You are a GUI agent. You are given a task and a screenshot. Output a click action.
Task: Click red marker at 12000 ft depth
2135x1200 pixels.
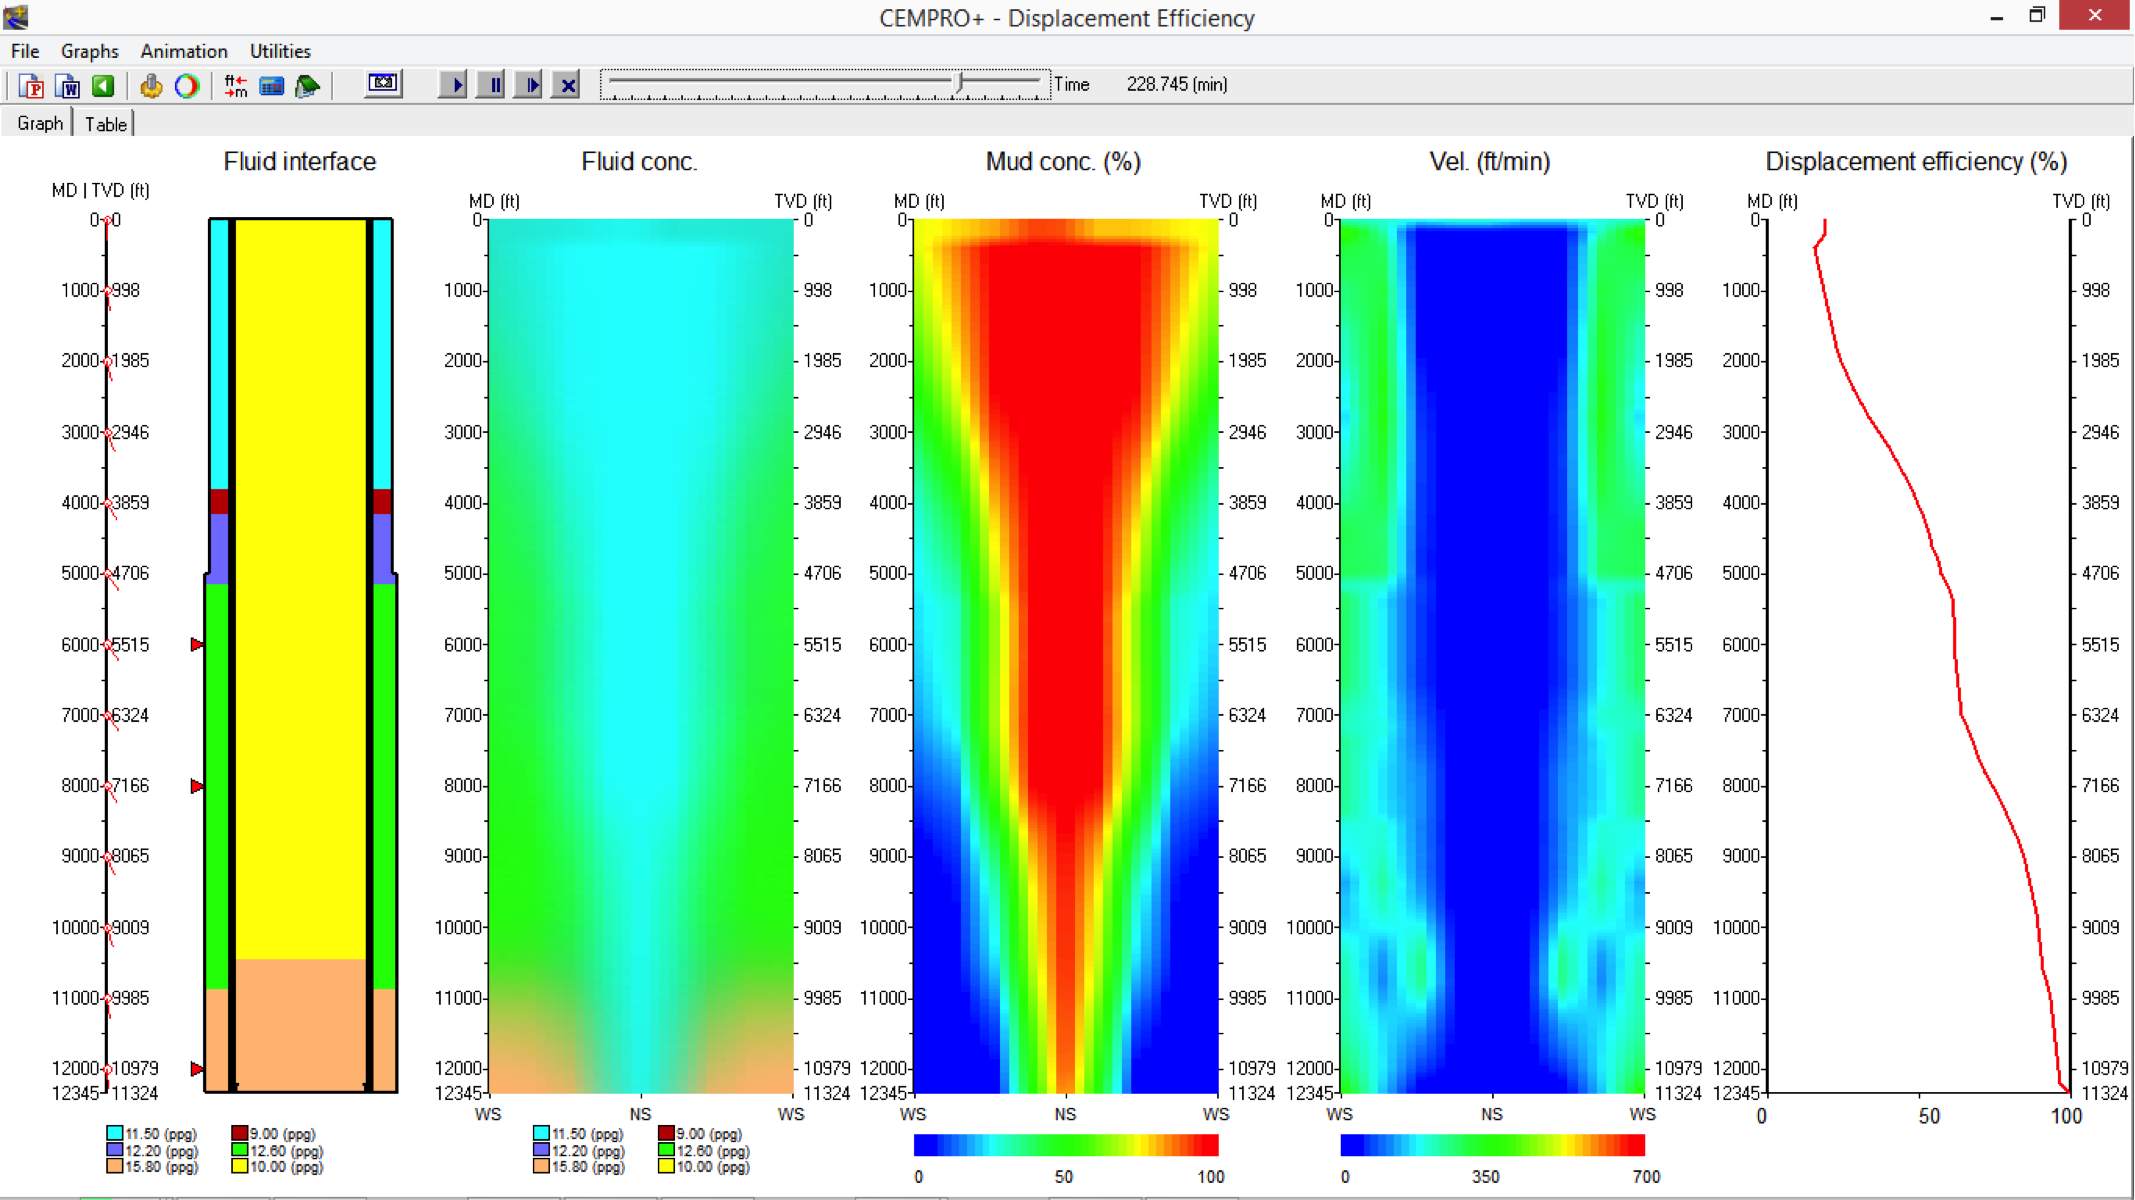click(x=197, y=1069)
